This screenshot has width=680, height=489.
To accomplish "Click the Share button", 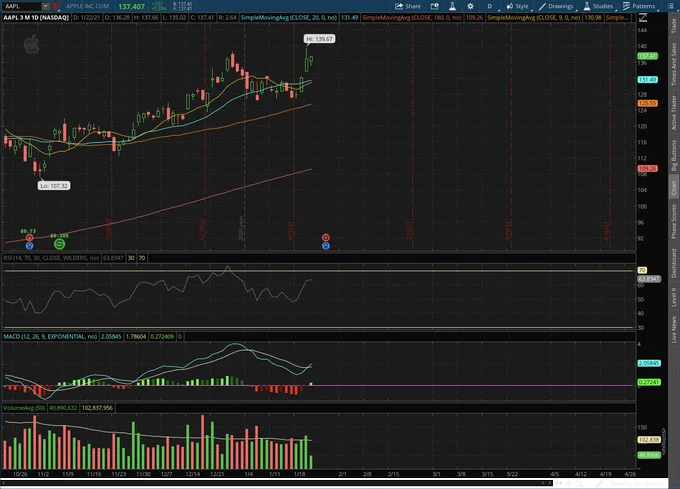I will click(x=408, y=6).
